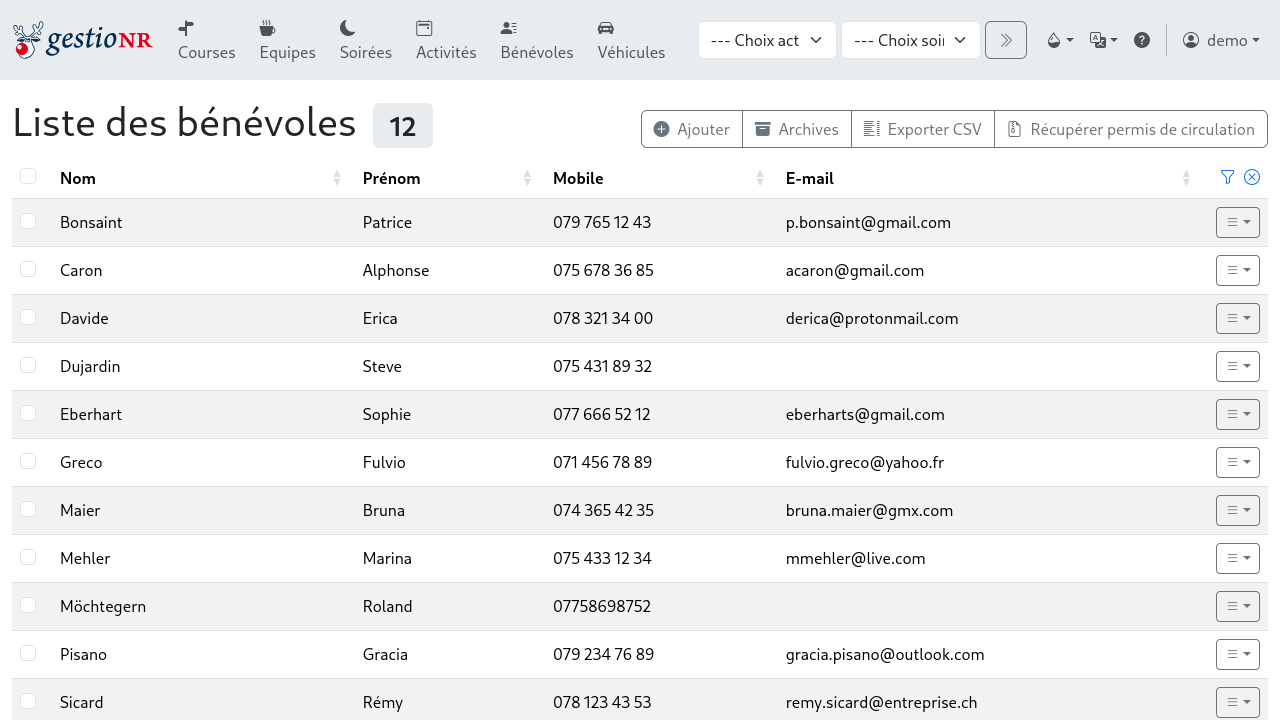Expand the Choix activité dropdown
Viewport: 1280px width, 720px height.
click(766, 40)
